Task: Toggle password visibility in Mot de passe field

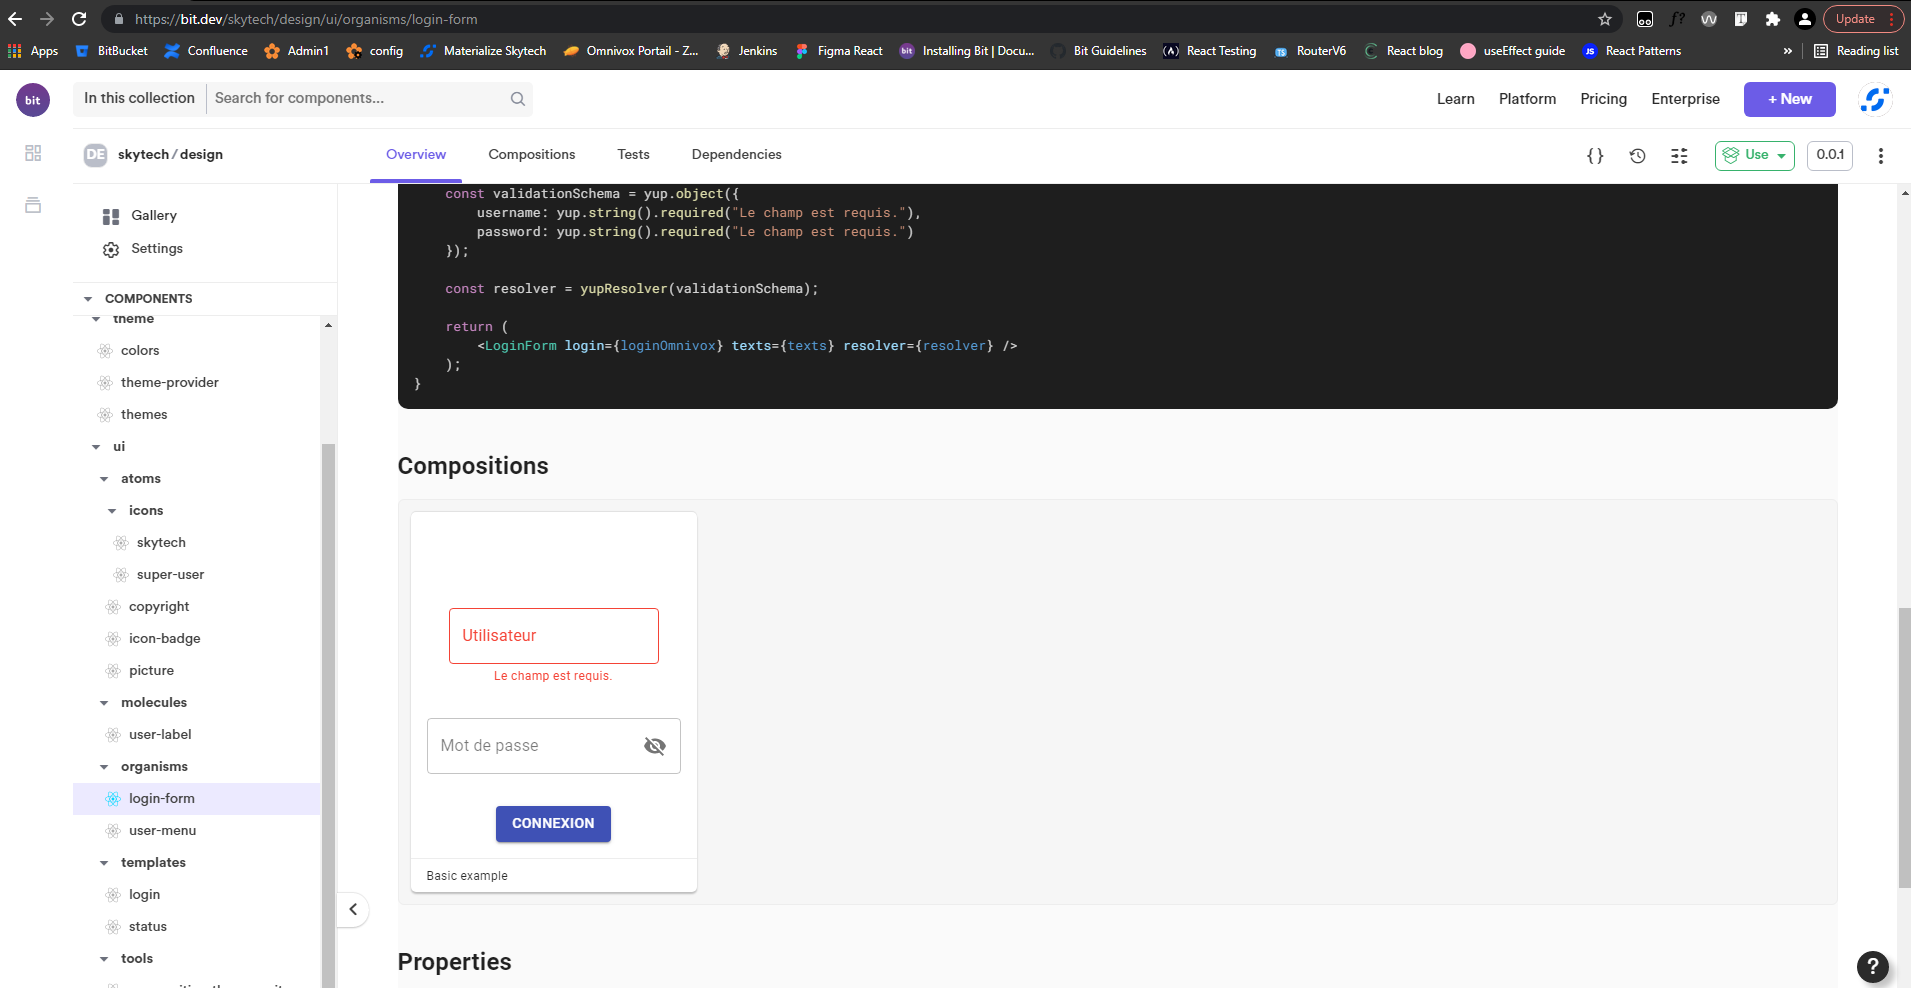Action: [x=655, y=745]
